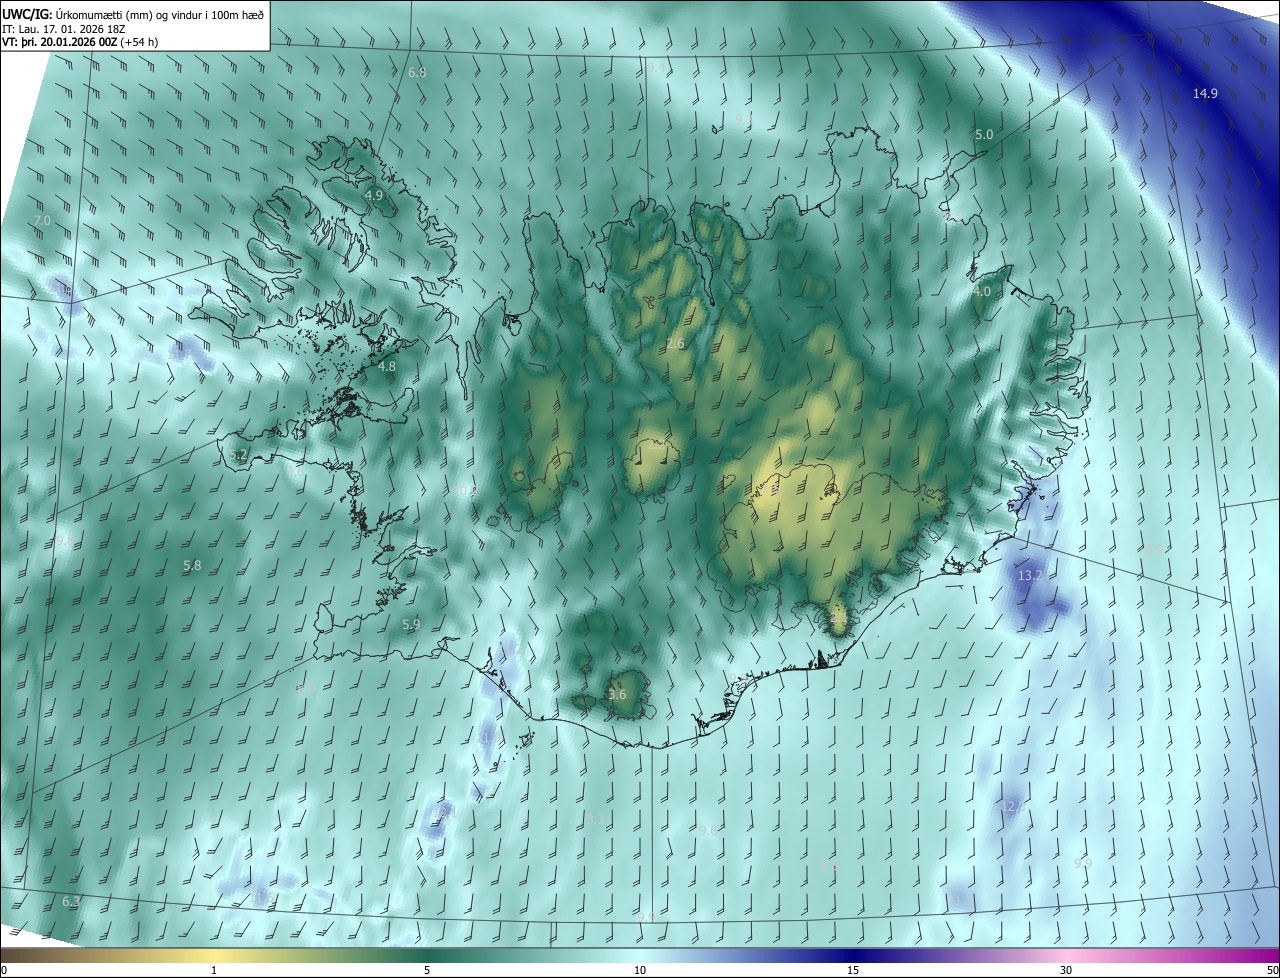Click the 15 tick on the color scale
Screen dimensions: 1280x978
[x=853, y=971]
